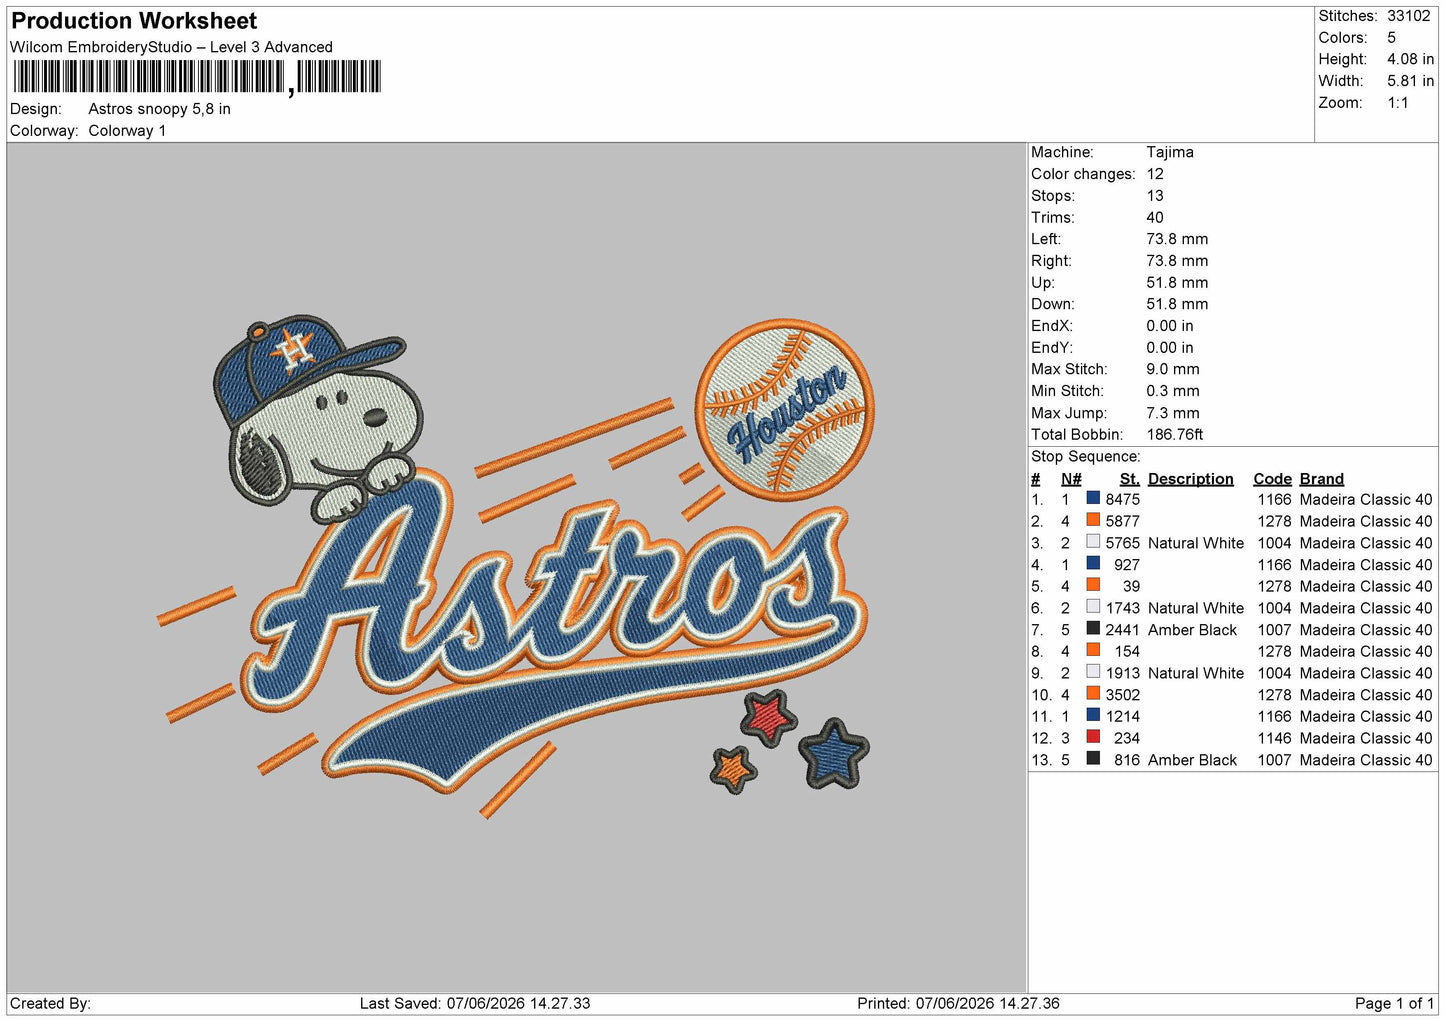The height and width of the screenshot is (1021, 1445).
Task: Click the white swatch in stop 9
Action: [1093, 672]
